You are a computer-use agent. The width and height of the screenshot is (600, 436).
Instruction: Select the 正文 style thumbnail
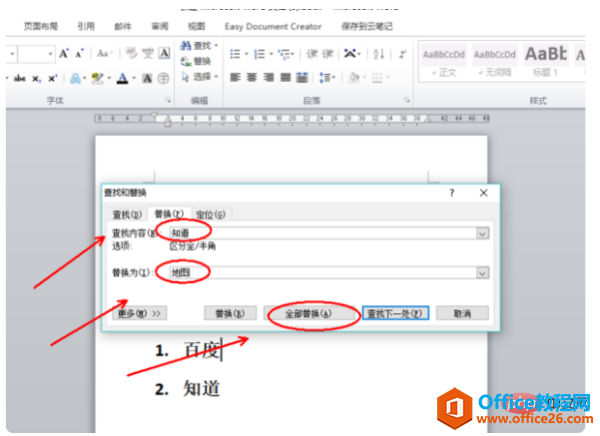tap(443, 62)
